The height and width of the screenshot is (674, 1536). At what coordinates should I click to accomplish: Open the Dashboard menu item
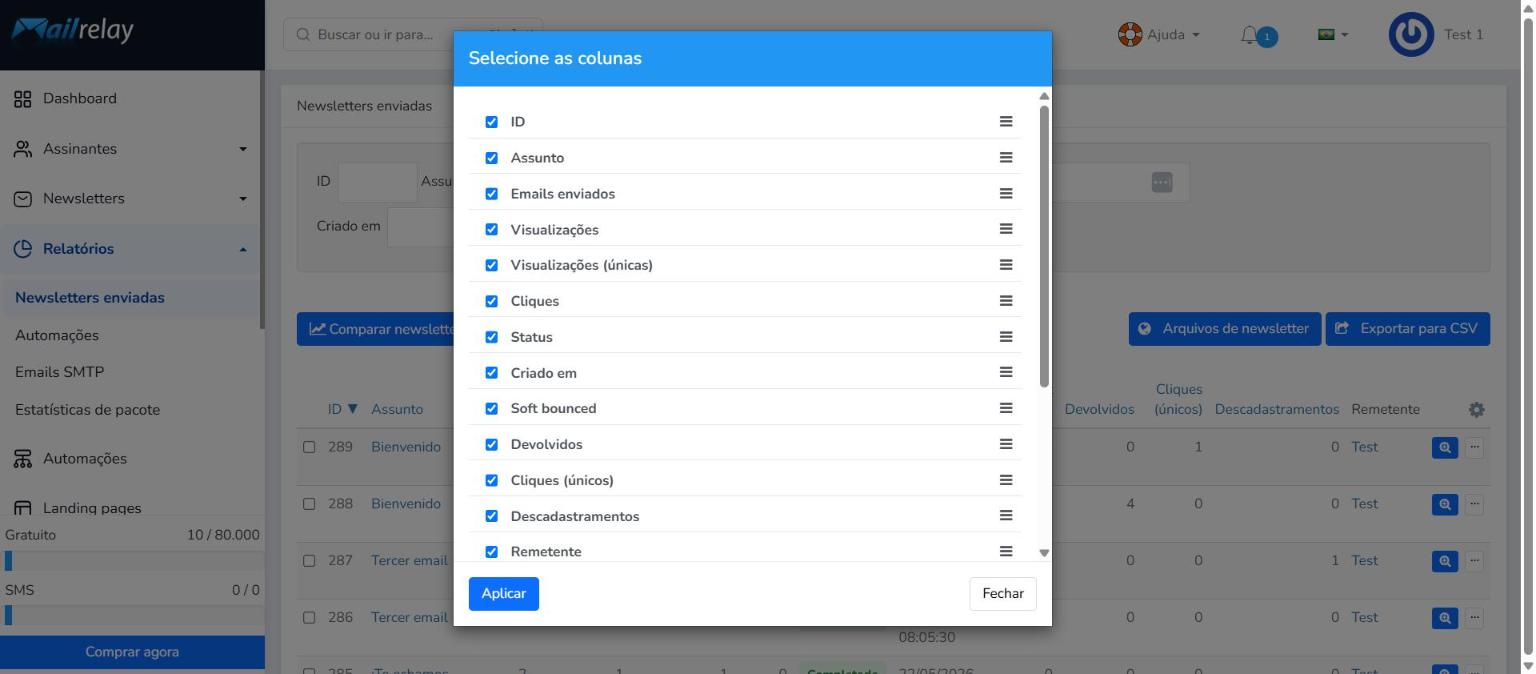pos(130,99)
